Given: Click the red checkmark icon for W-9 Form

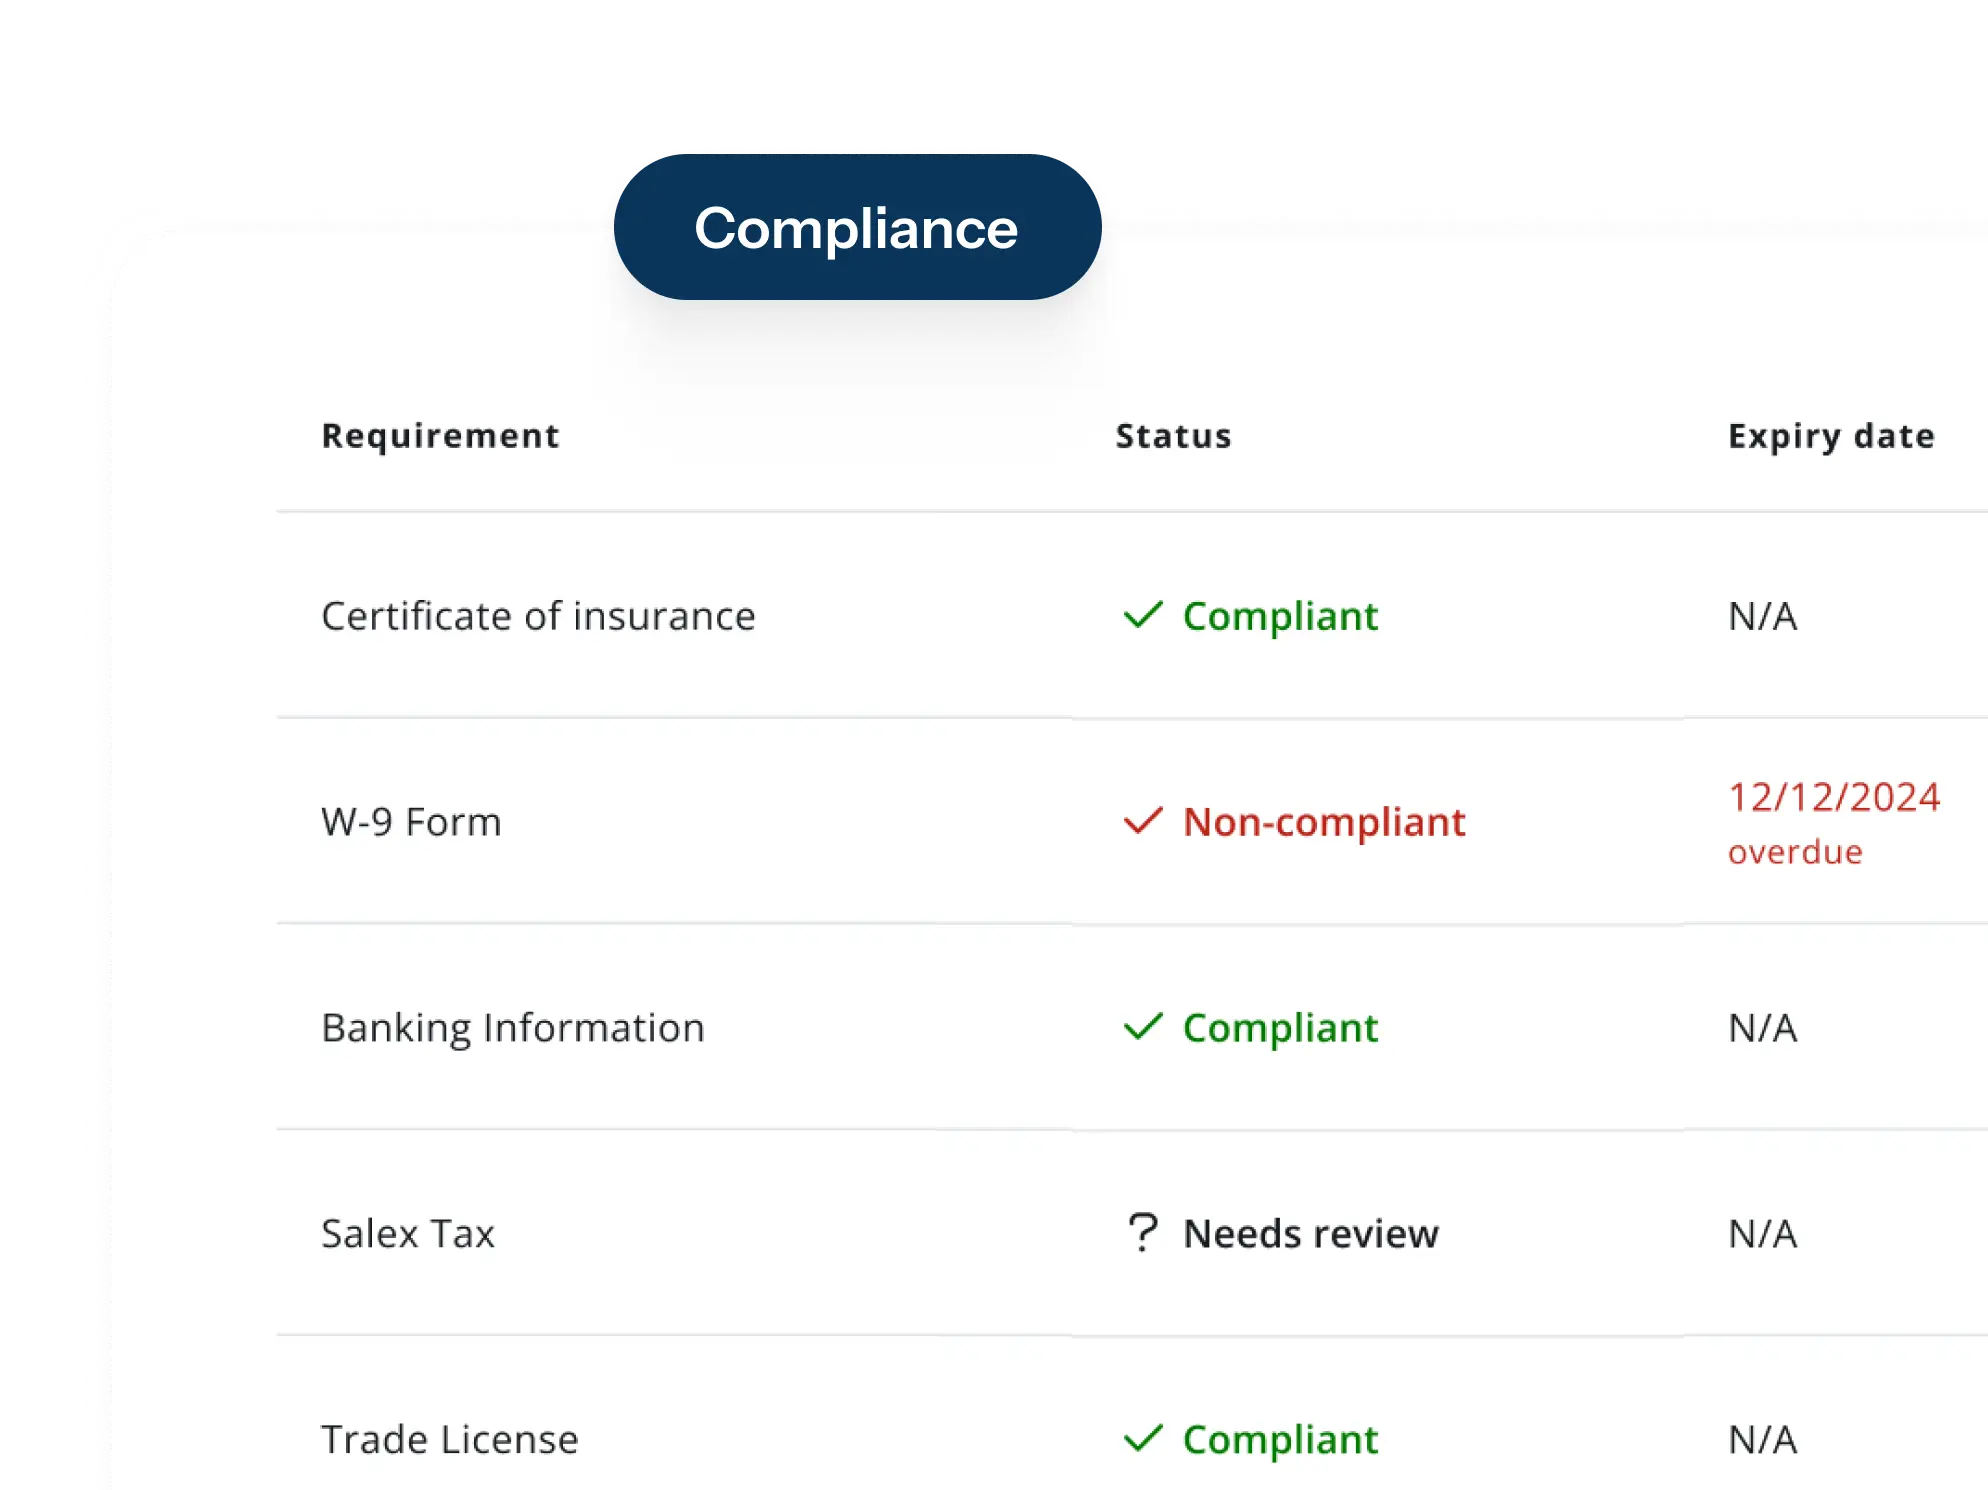Looking at the screenshot, I should pos(1143,821).
